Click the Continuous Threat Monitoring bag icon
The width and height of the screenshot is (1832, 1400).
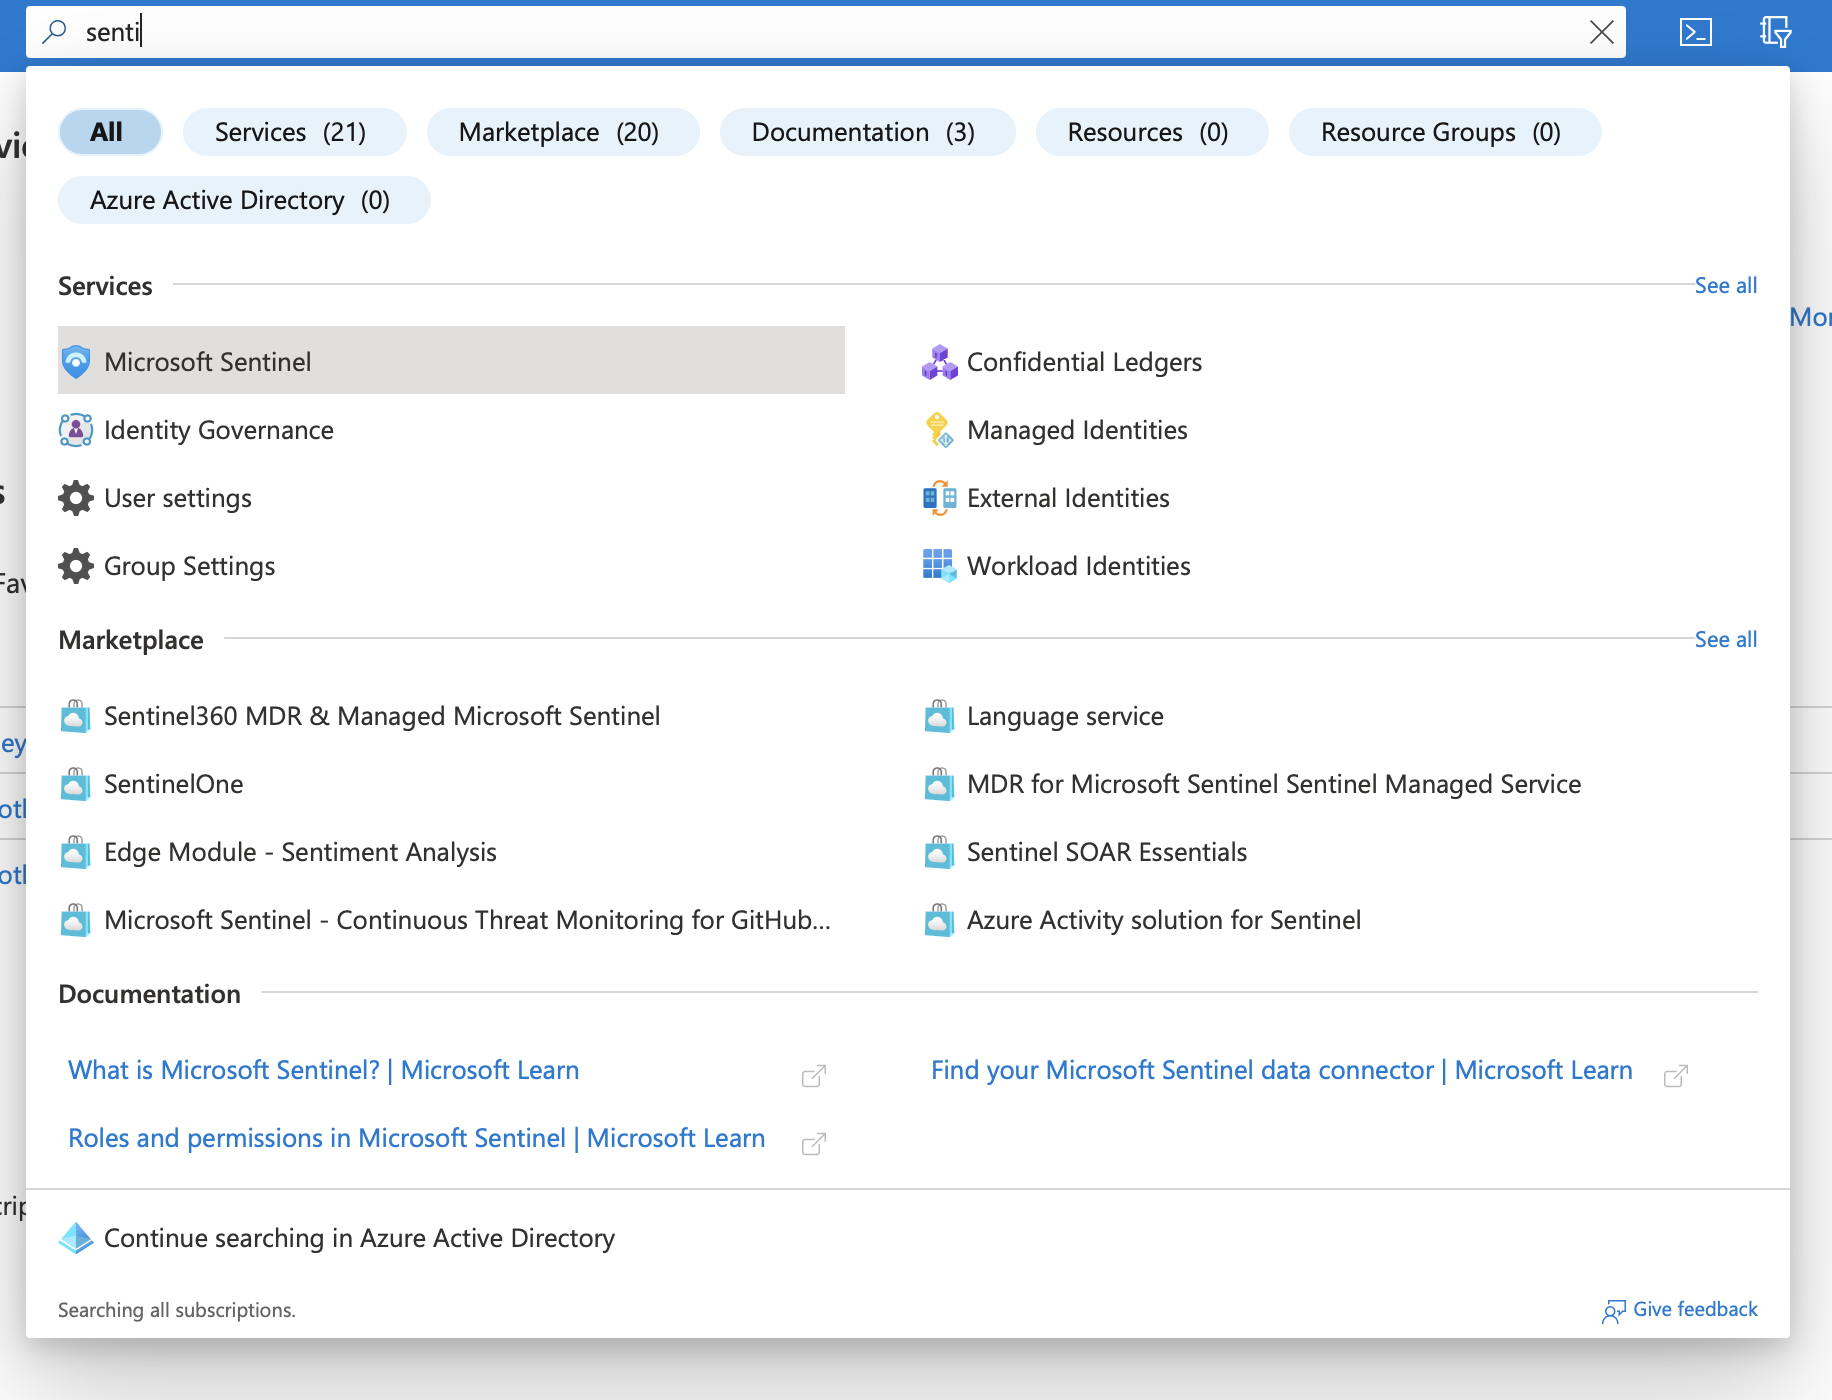76,920
